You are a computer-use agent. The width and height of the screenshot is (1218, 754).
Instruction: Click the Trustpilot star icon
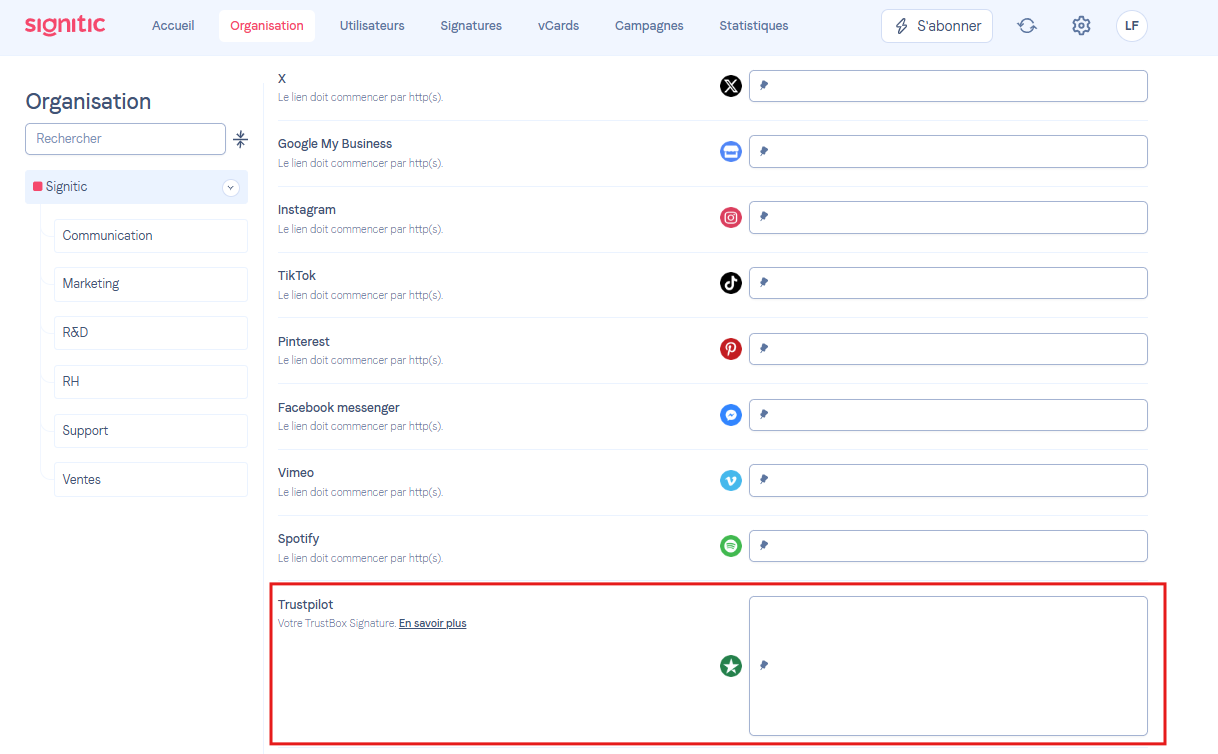coord(731,666)
